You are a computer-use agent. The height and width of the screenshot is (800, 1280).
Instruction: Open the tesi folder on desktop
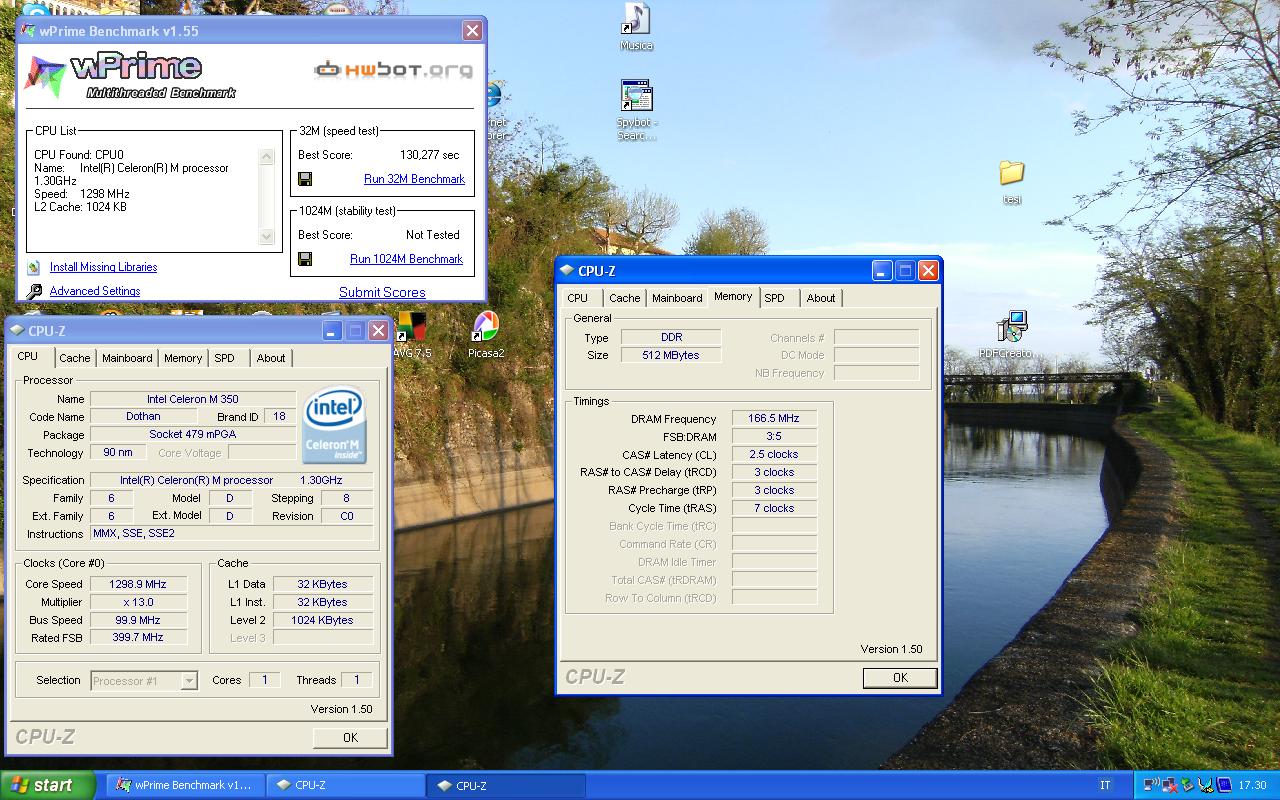tap(1012, 181)
